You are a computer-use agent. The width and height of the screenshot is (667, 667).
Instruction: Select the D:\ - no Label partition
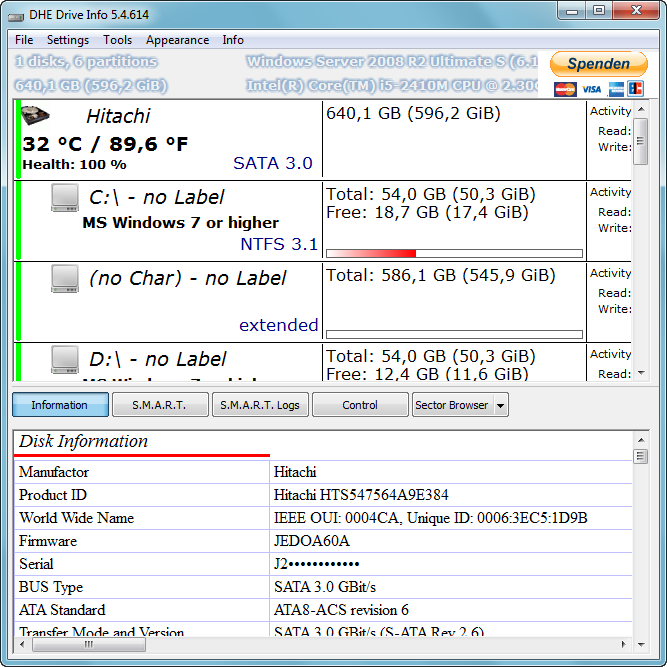tap(158, 359)
